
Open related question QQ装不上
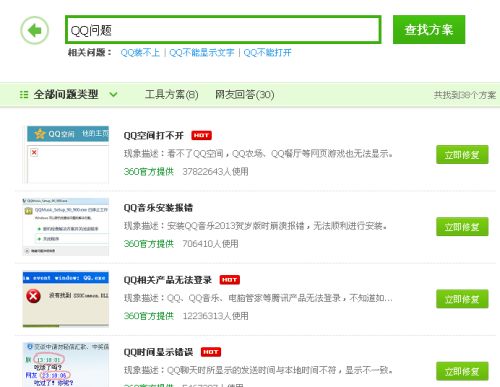click(140, 52)
